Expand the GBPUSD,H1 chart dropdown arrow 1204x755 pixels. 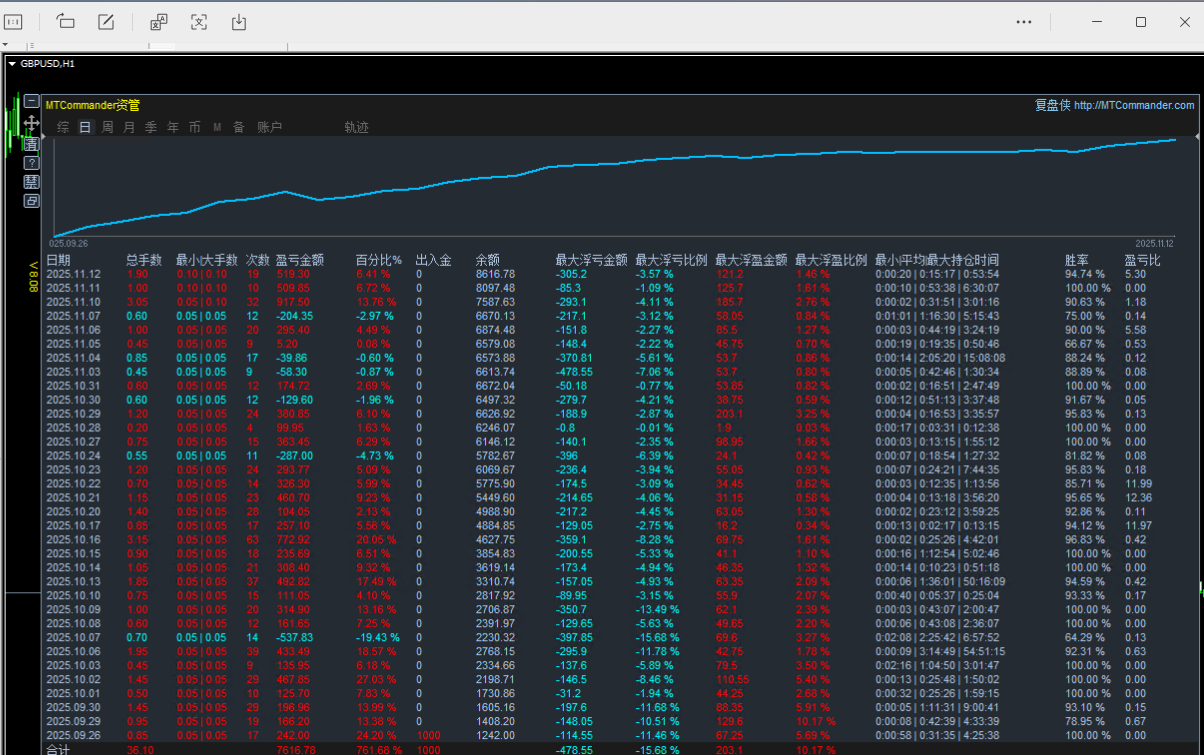(12, 63)
